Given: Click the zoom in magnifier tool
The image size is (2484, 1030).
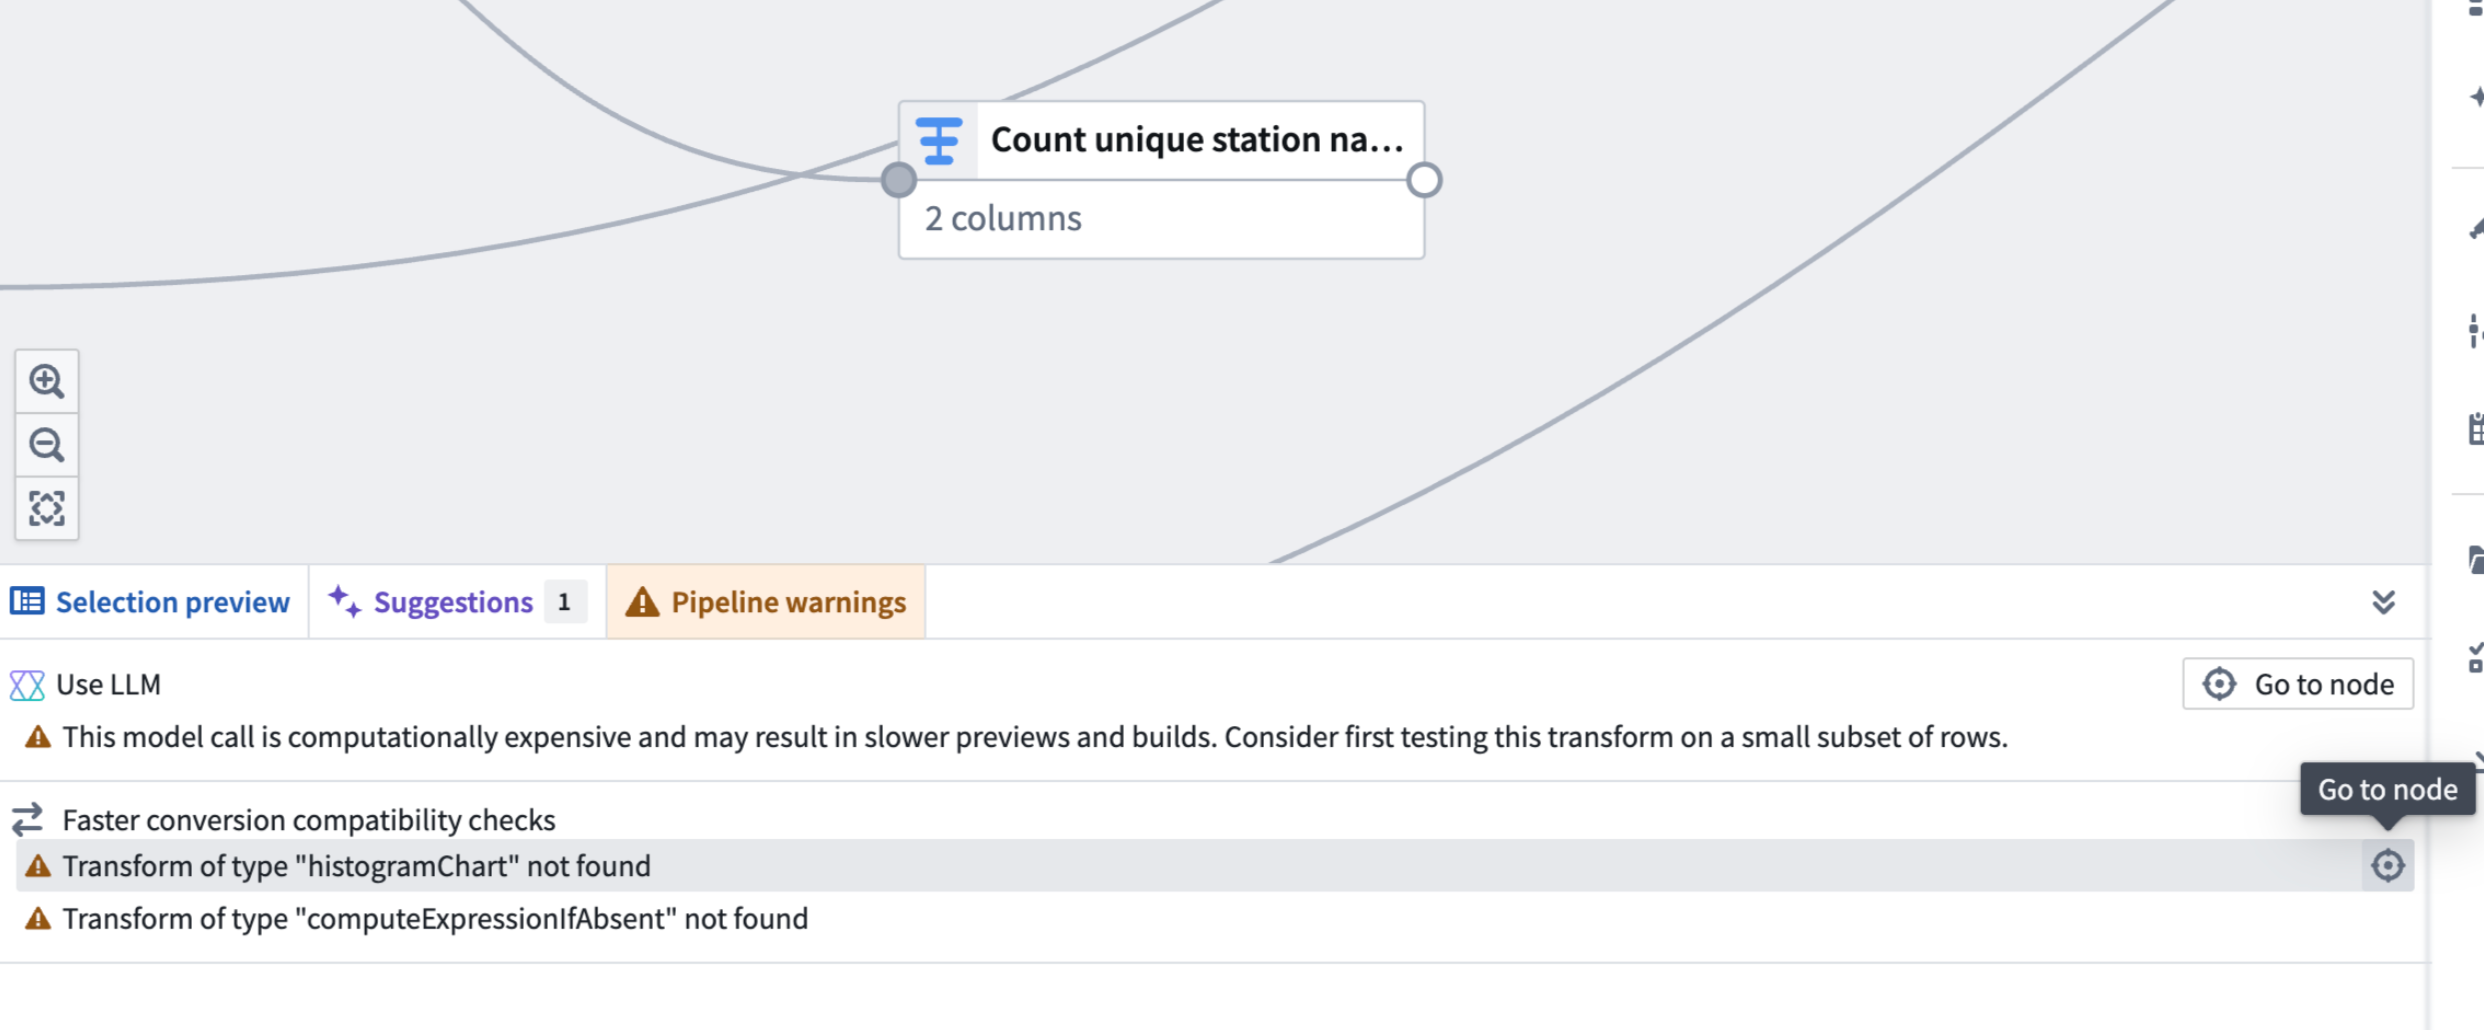Looking at the screenshot, I should point(46,381).
